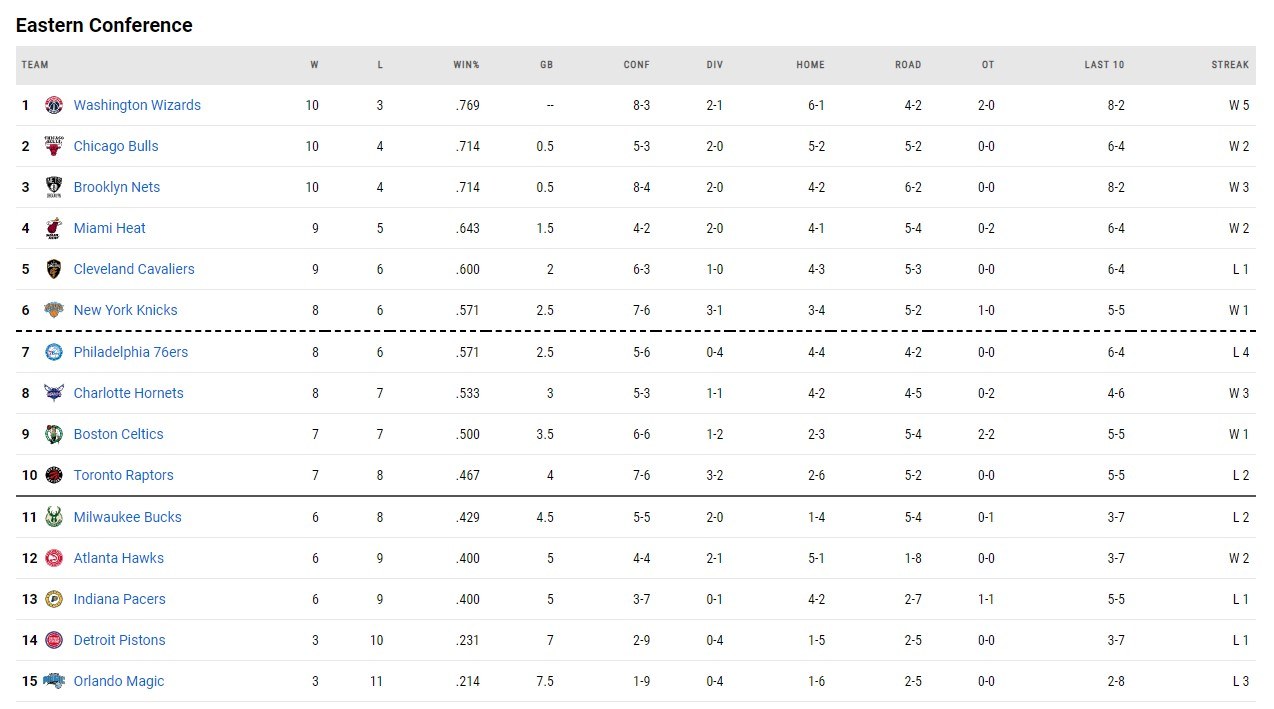Click the GB column header

tap(546, 65)
